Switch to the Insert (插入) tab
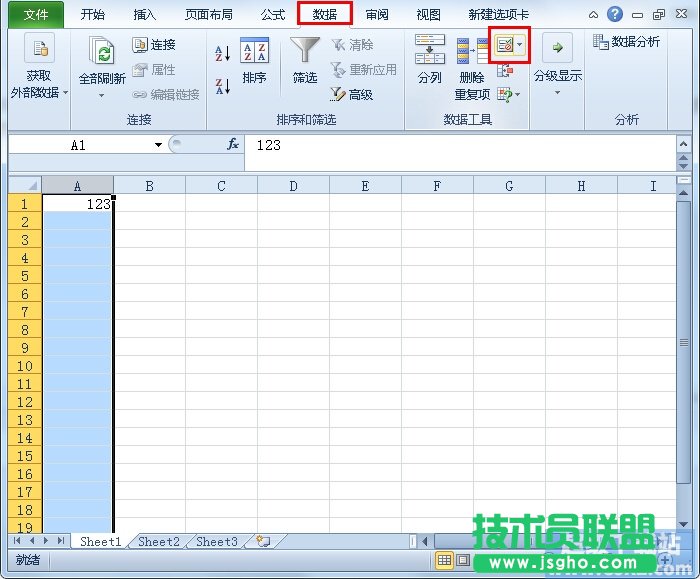 tap(145, 15)
